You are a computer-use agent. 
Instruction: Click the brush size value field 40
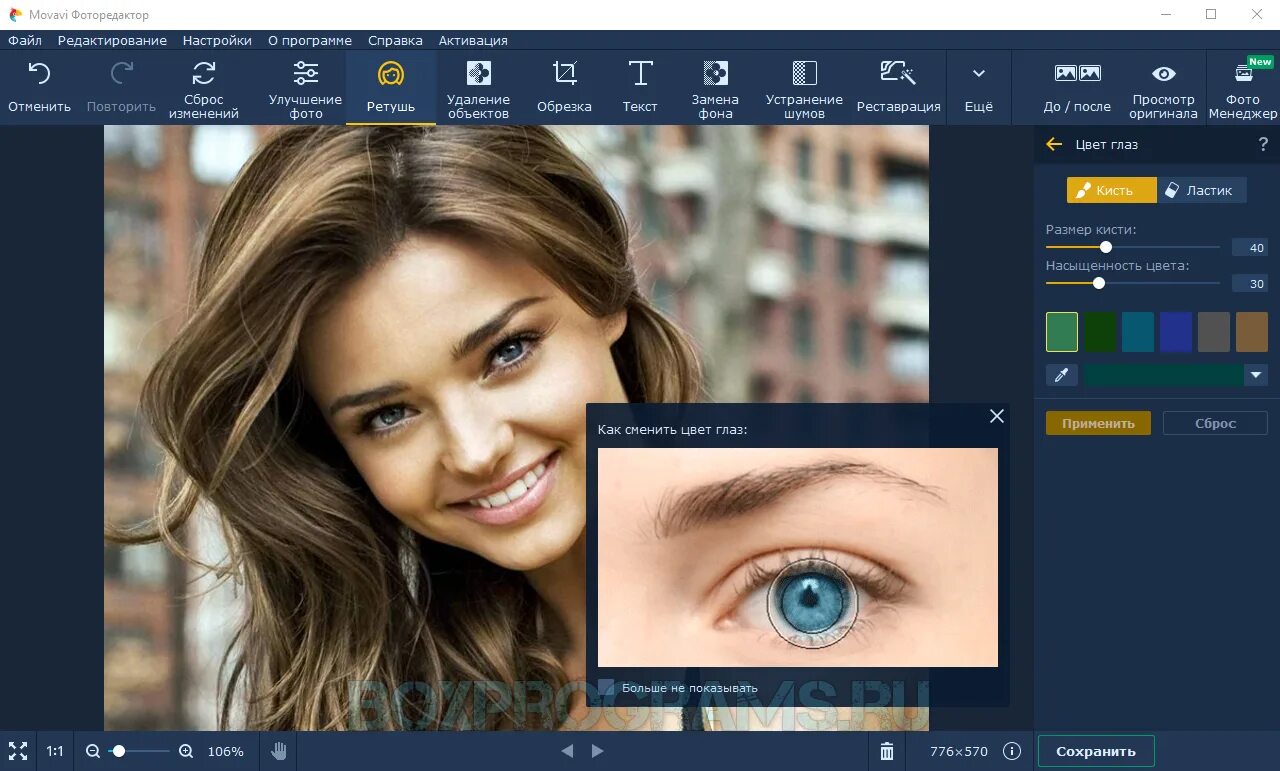tap(1250, 248)
